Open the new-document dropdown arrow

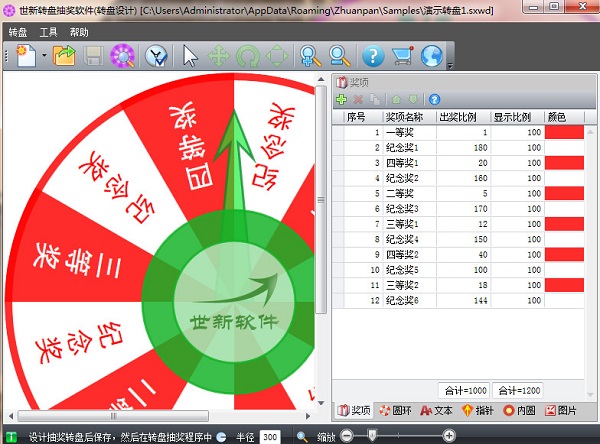(44, 56)
